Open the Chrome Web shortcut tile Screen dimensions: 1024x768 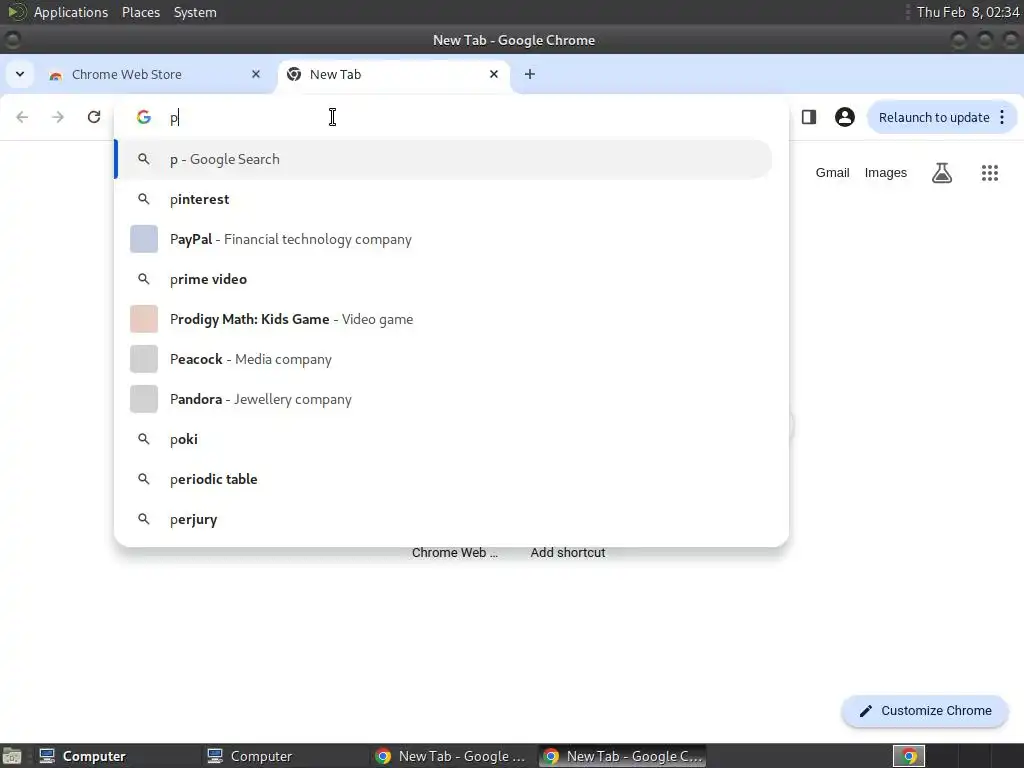455,552
